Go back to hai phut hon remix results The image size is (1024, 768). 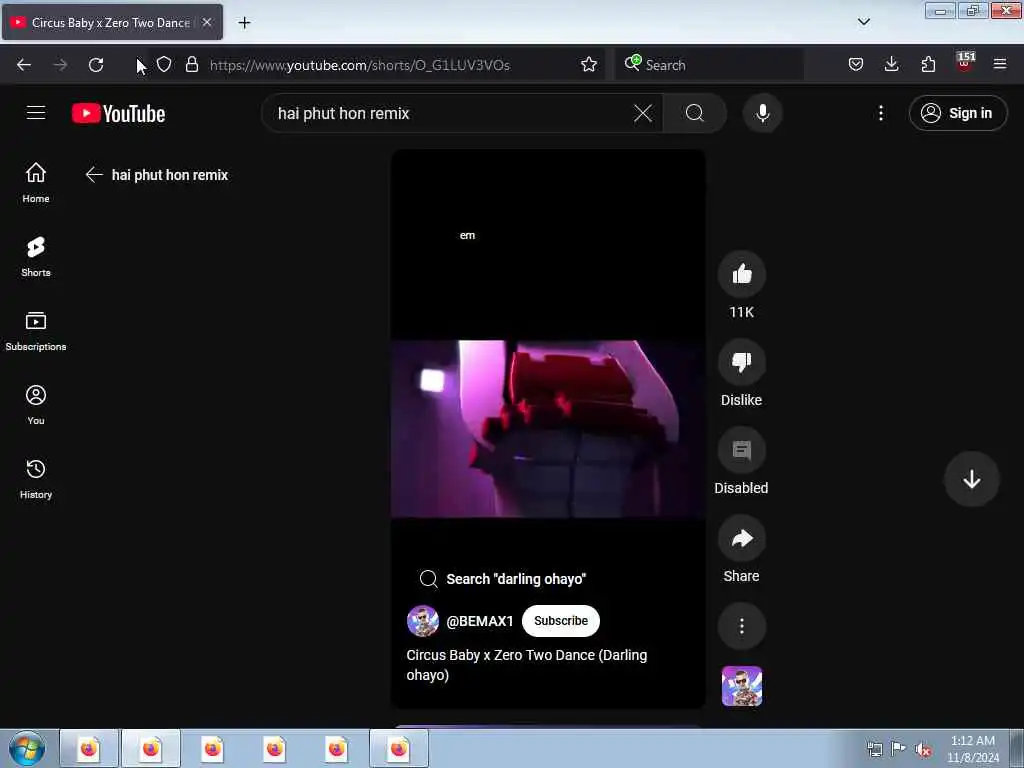[94, 174]
